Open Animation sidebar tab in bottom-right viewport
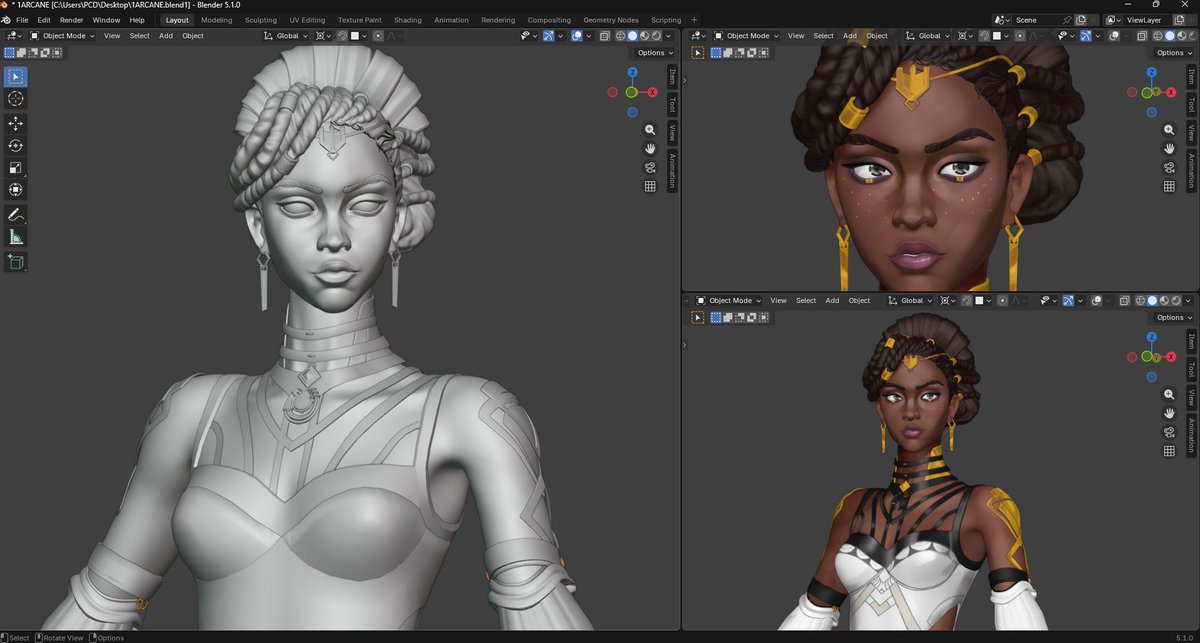 tap(1191, 436)
